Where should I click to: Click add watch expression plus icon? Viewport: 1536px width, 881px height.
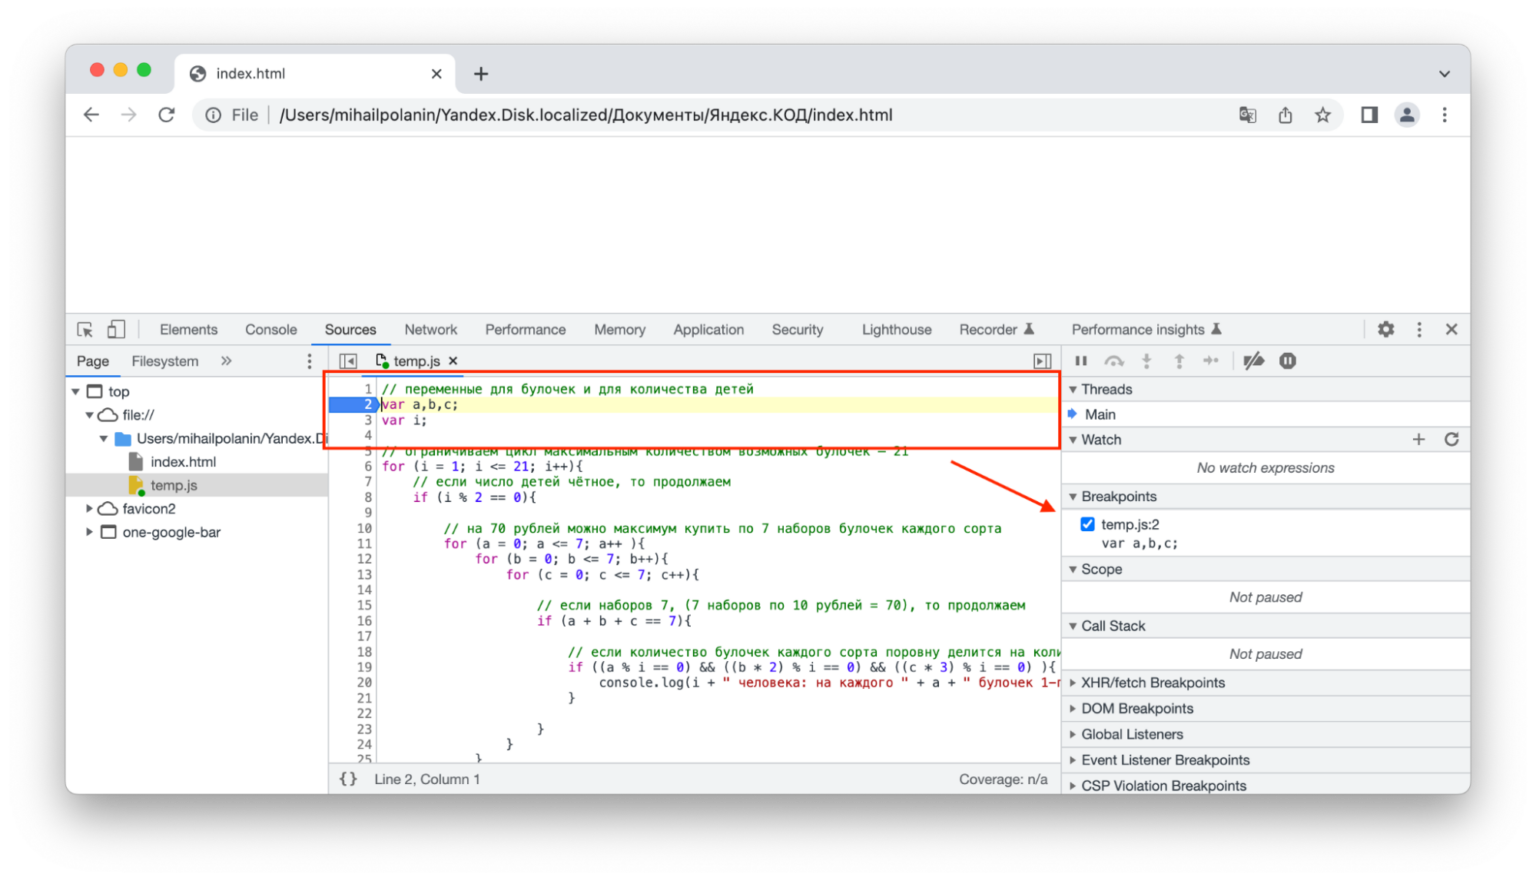pos(1418,439)
